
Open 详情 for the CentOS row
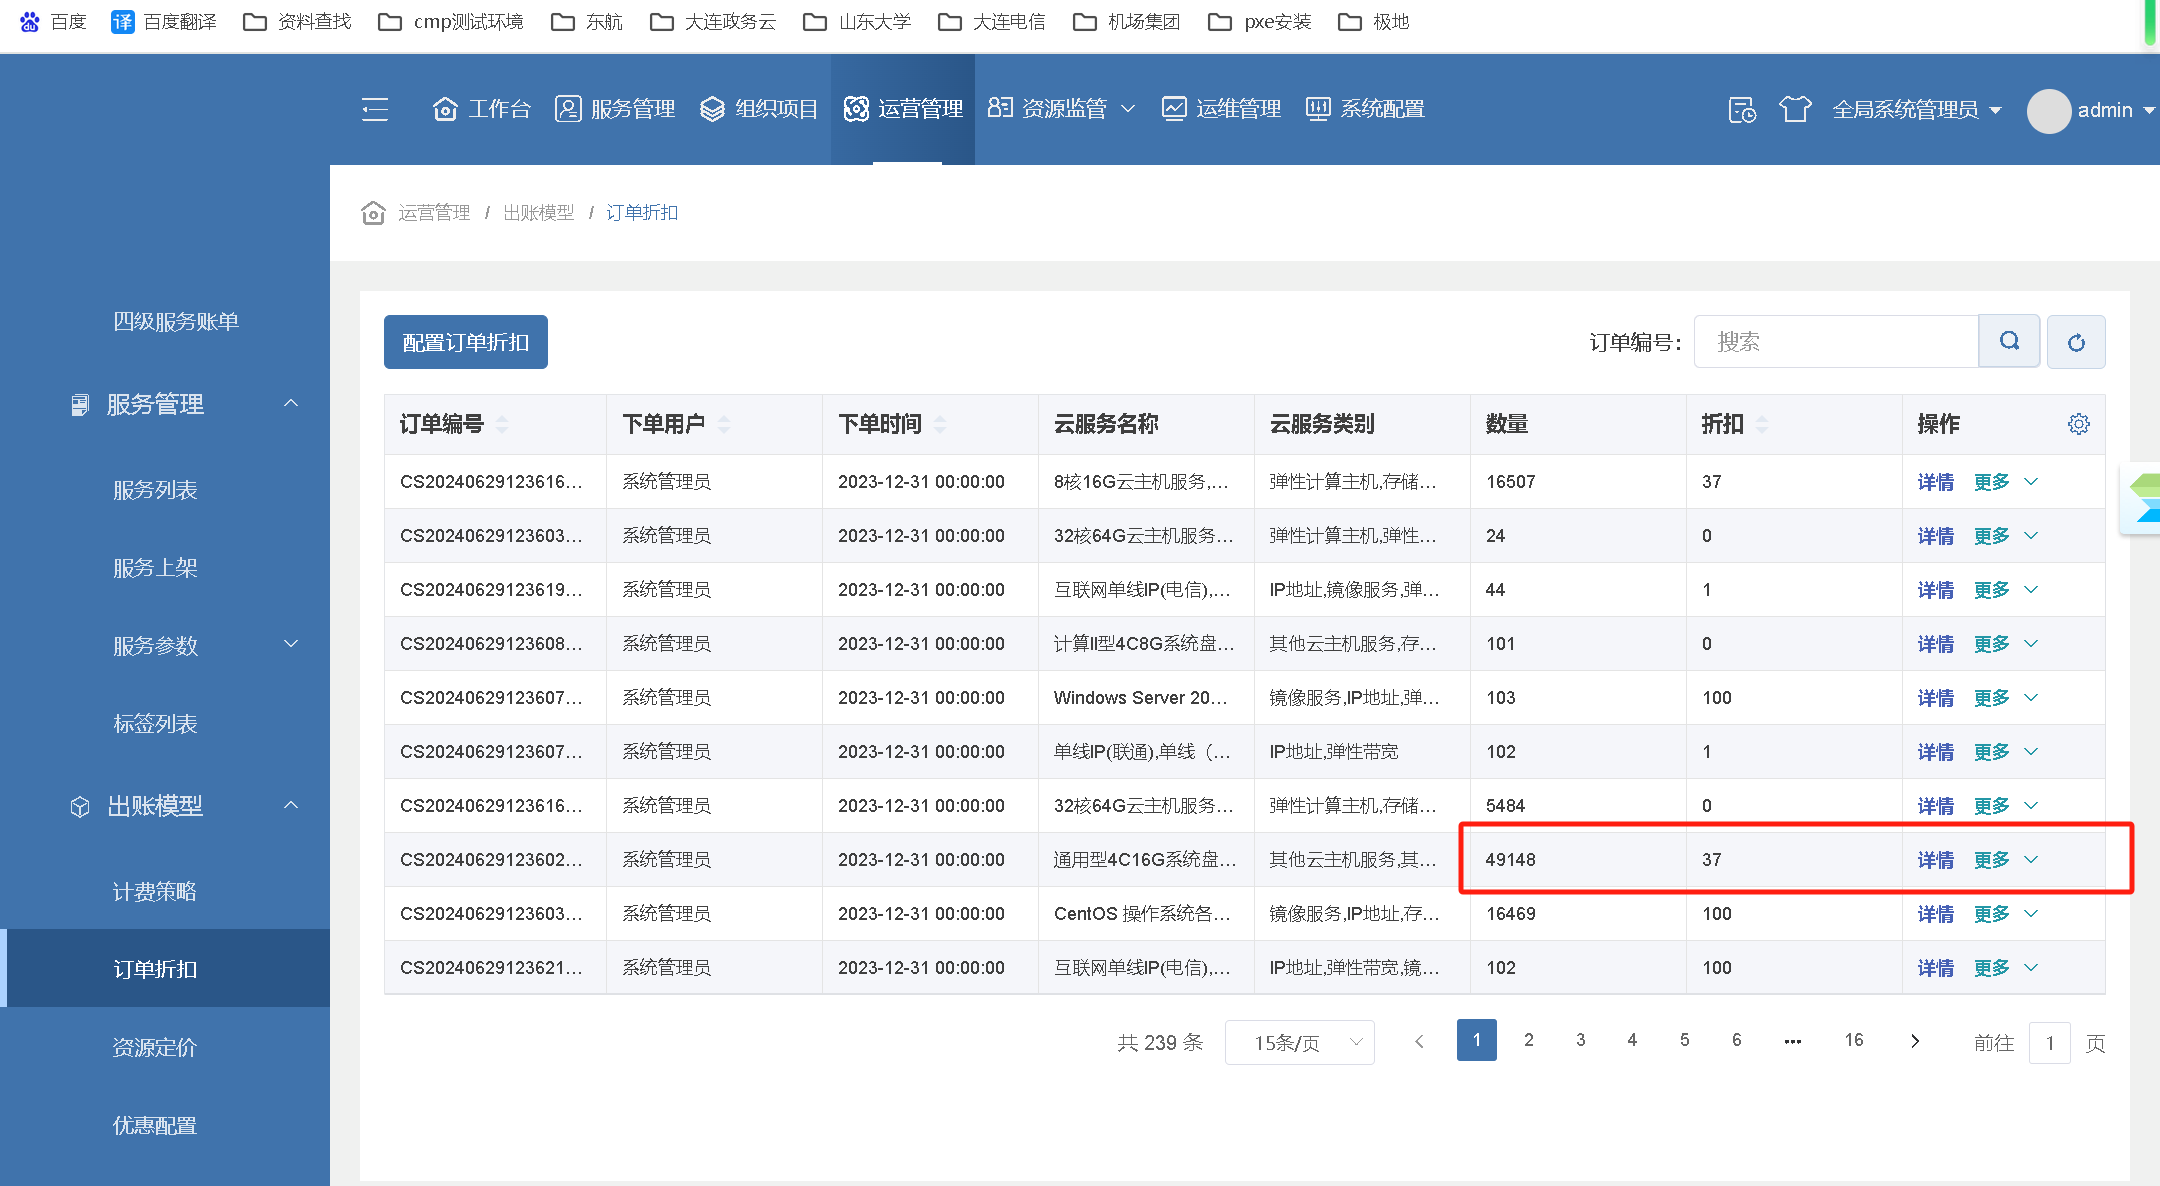(x=1935, y=914)
